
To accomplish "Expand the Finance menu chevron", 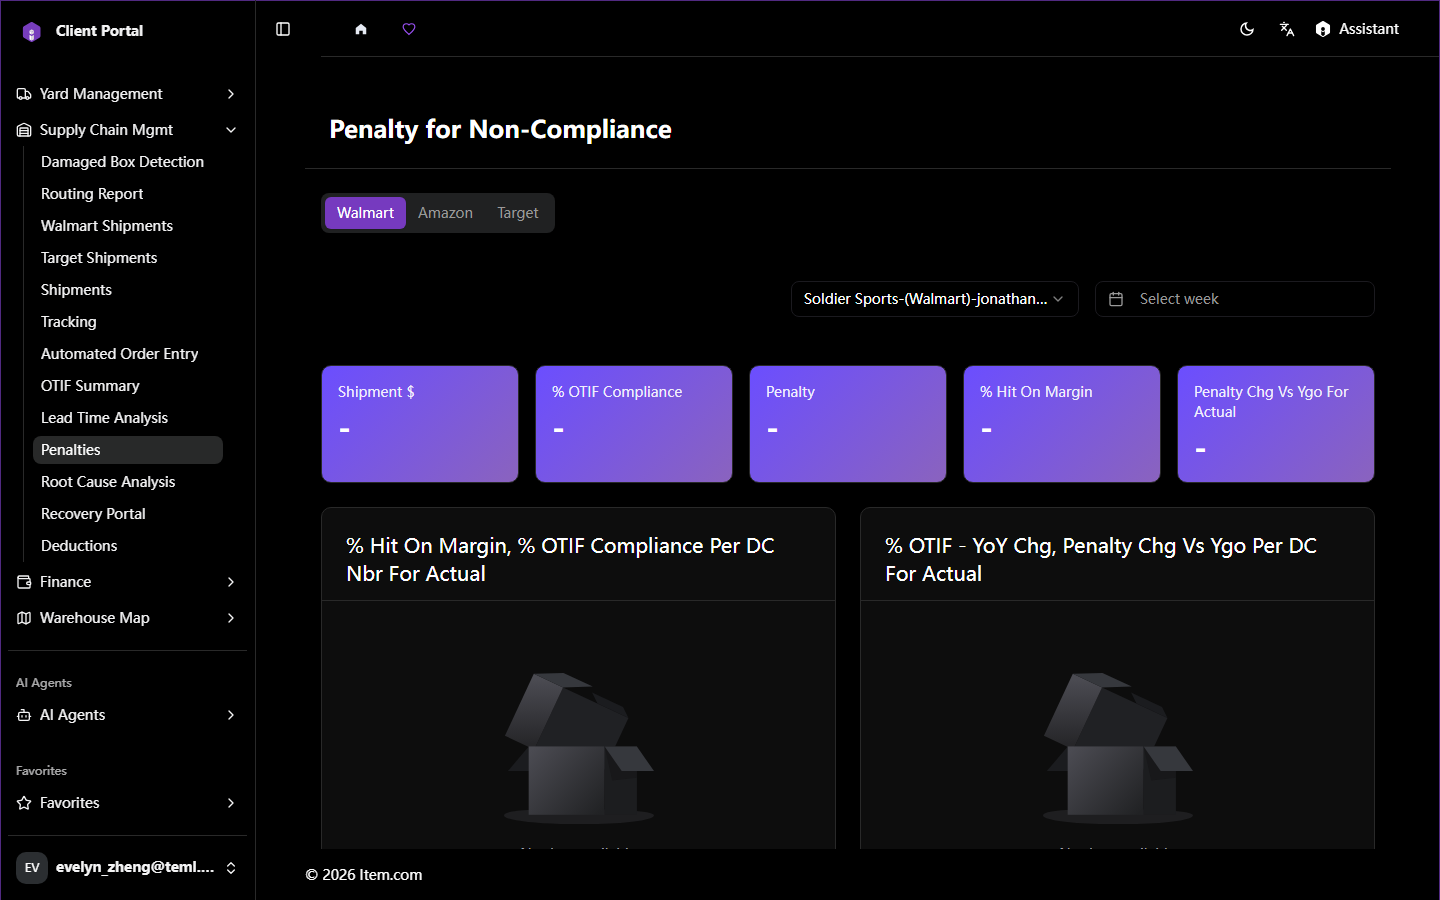I will 231,582.
